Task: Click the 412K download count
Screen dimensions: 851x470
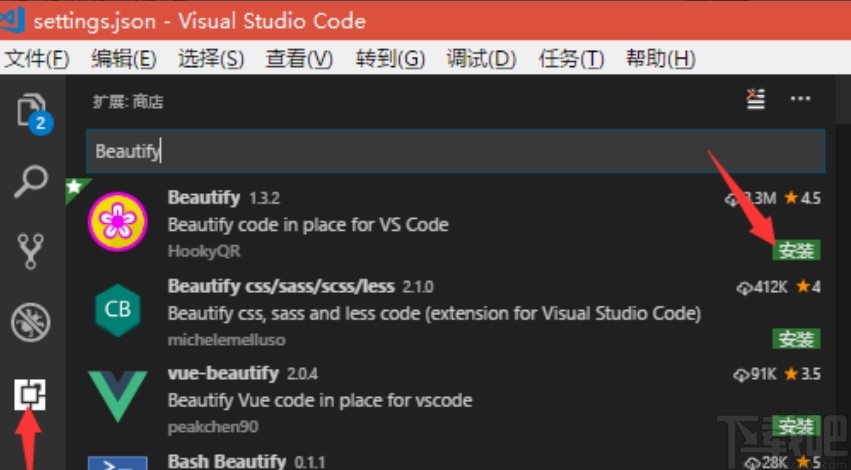Action: [x=762, y=287]
